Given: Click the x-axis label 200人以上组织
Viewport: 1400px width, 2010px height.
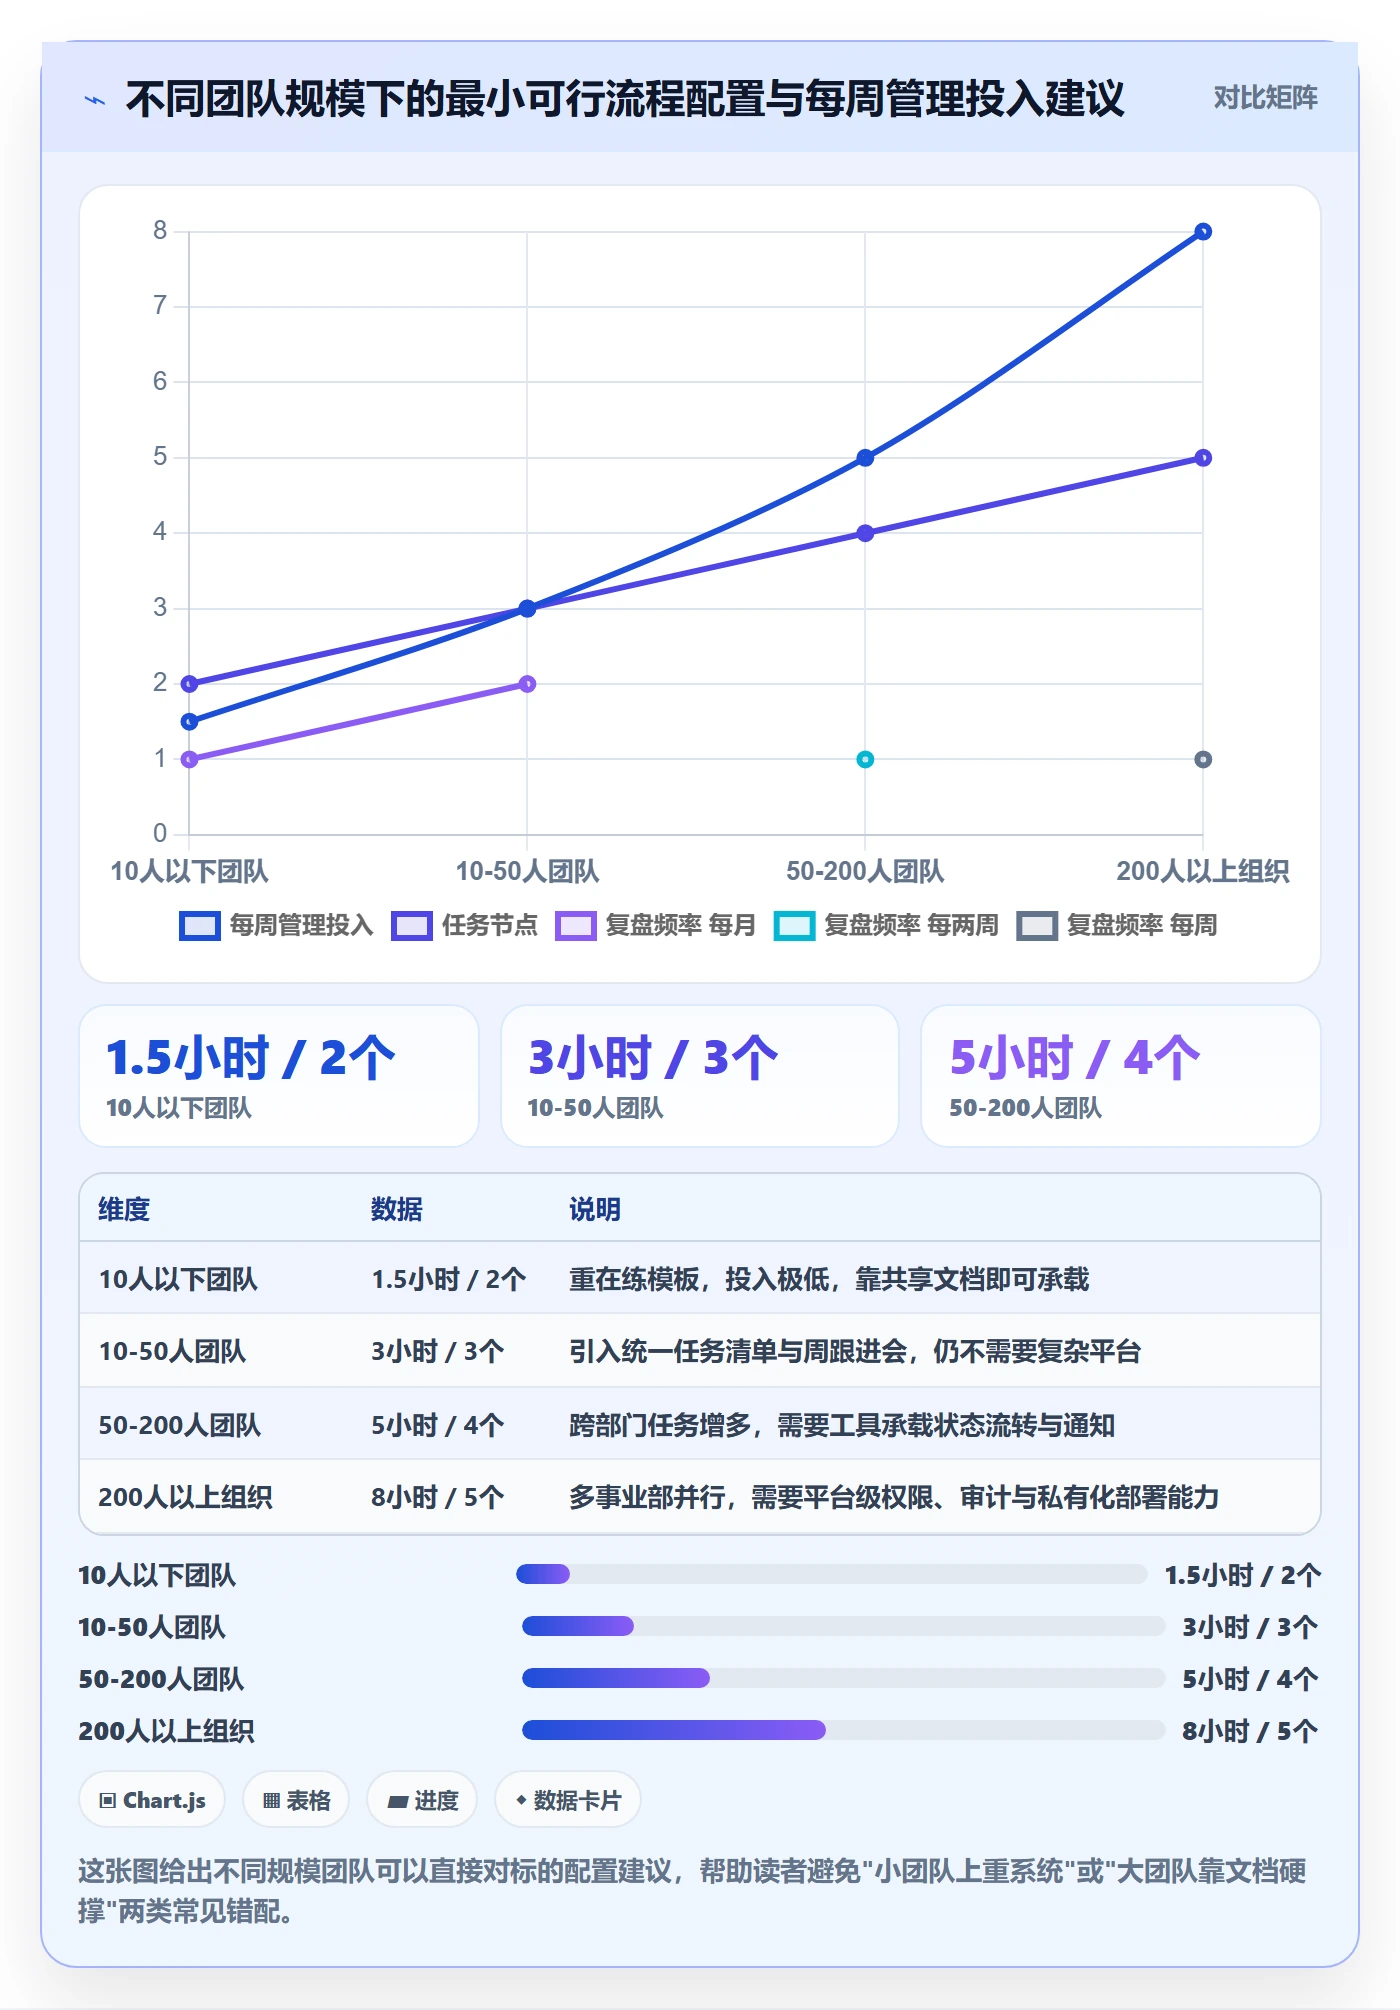Looking at the screenshot, I should pos(1203,871).
